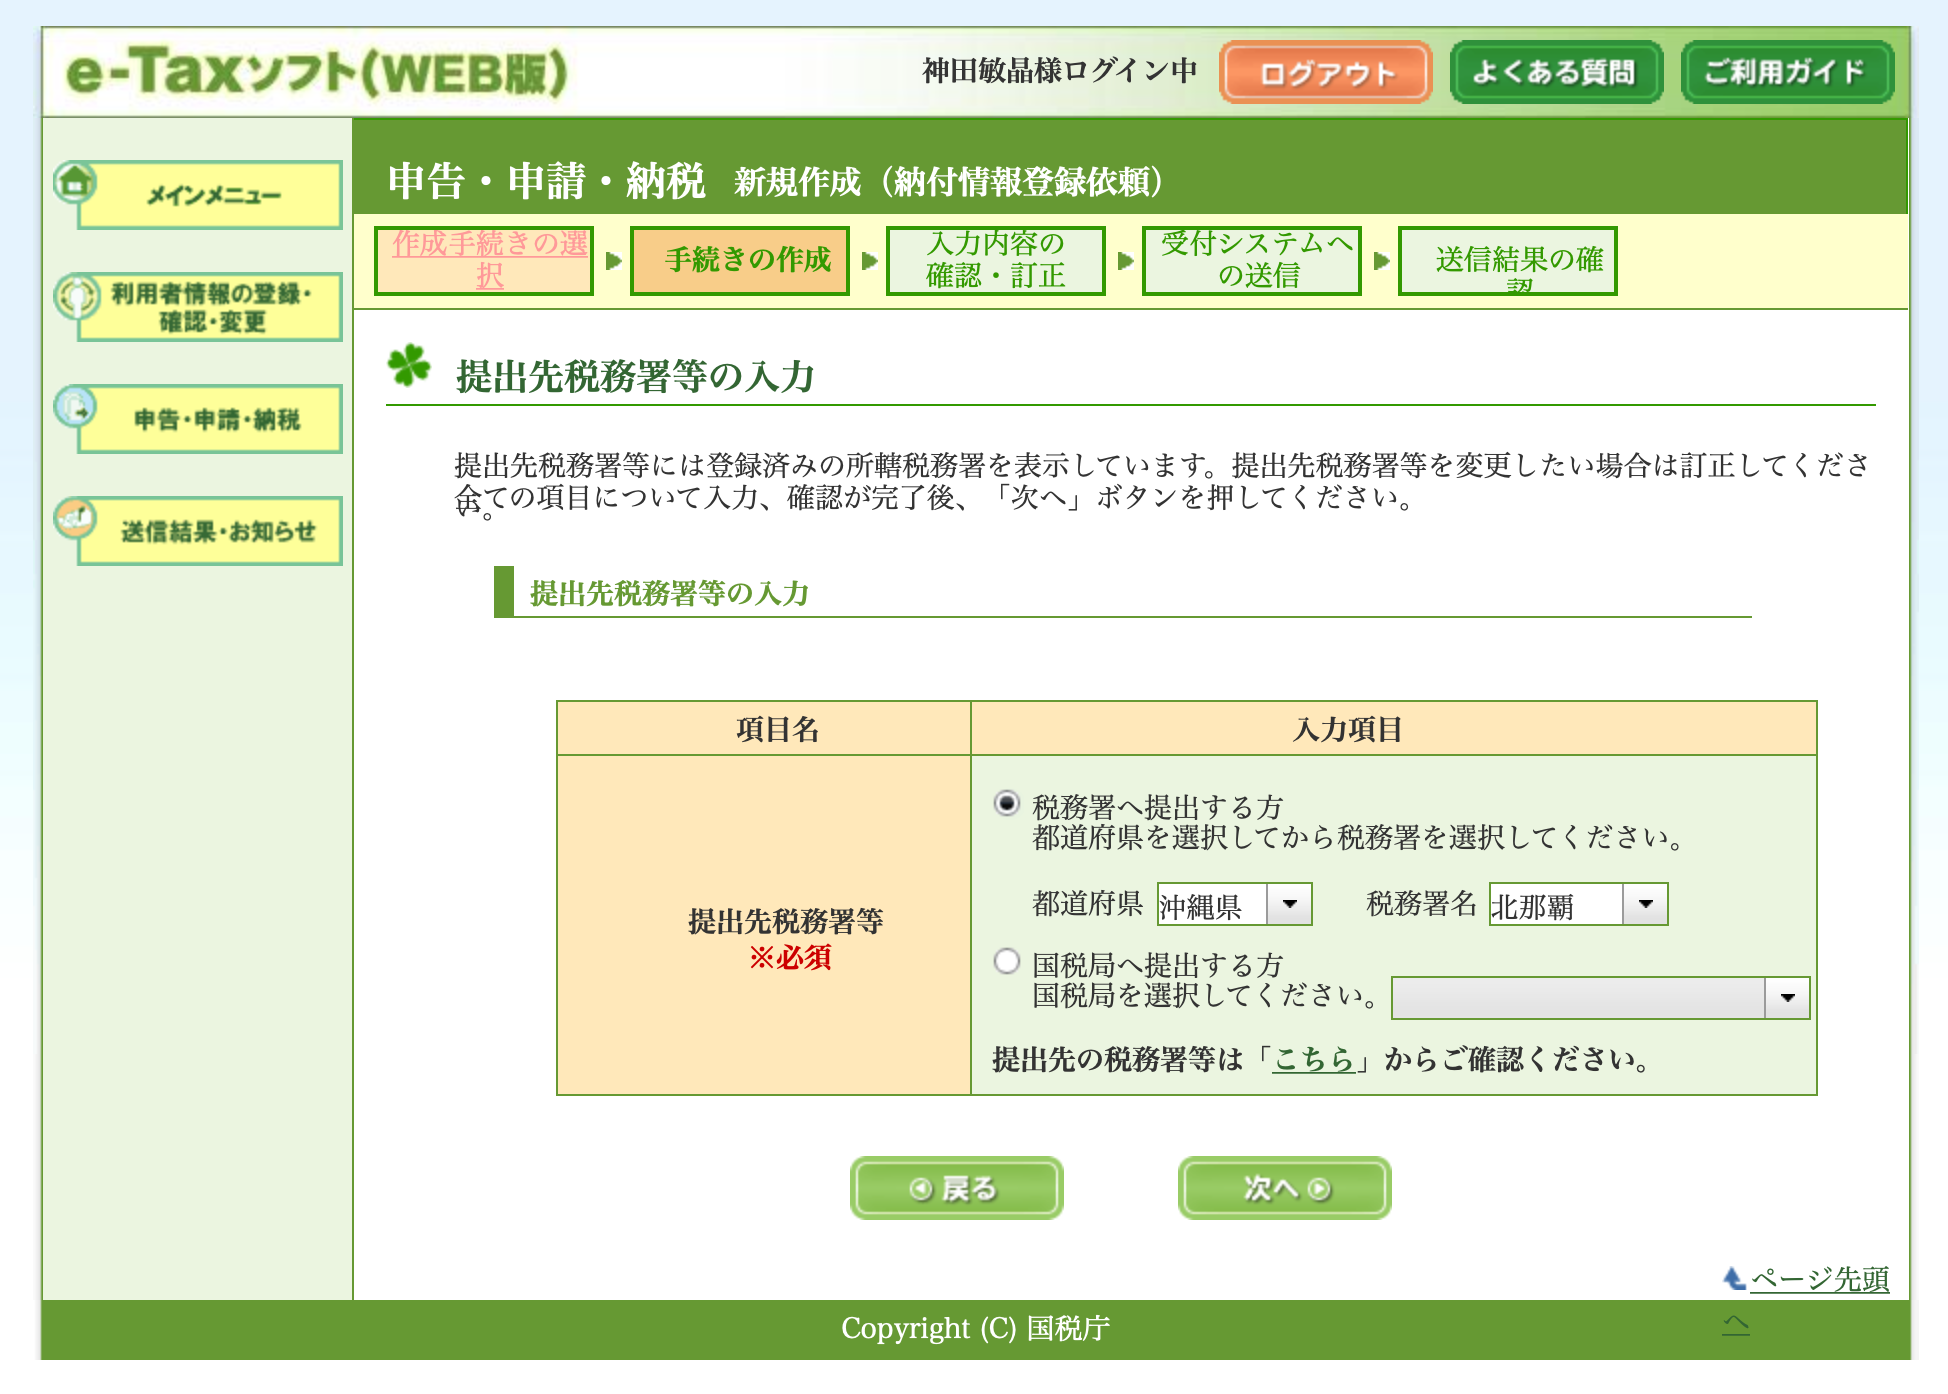Image resolution: width=1948 pixels, height=1394 pixels.
Task: Click the blue up-arrow icon beside ページ先頭
Action: 1734,1278
